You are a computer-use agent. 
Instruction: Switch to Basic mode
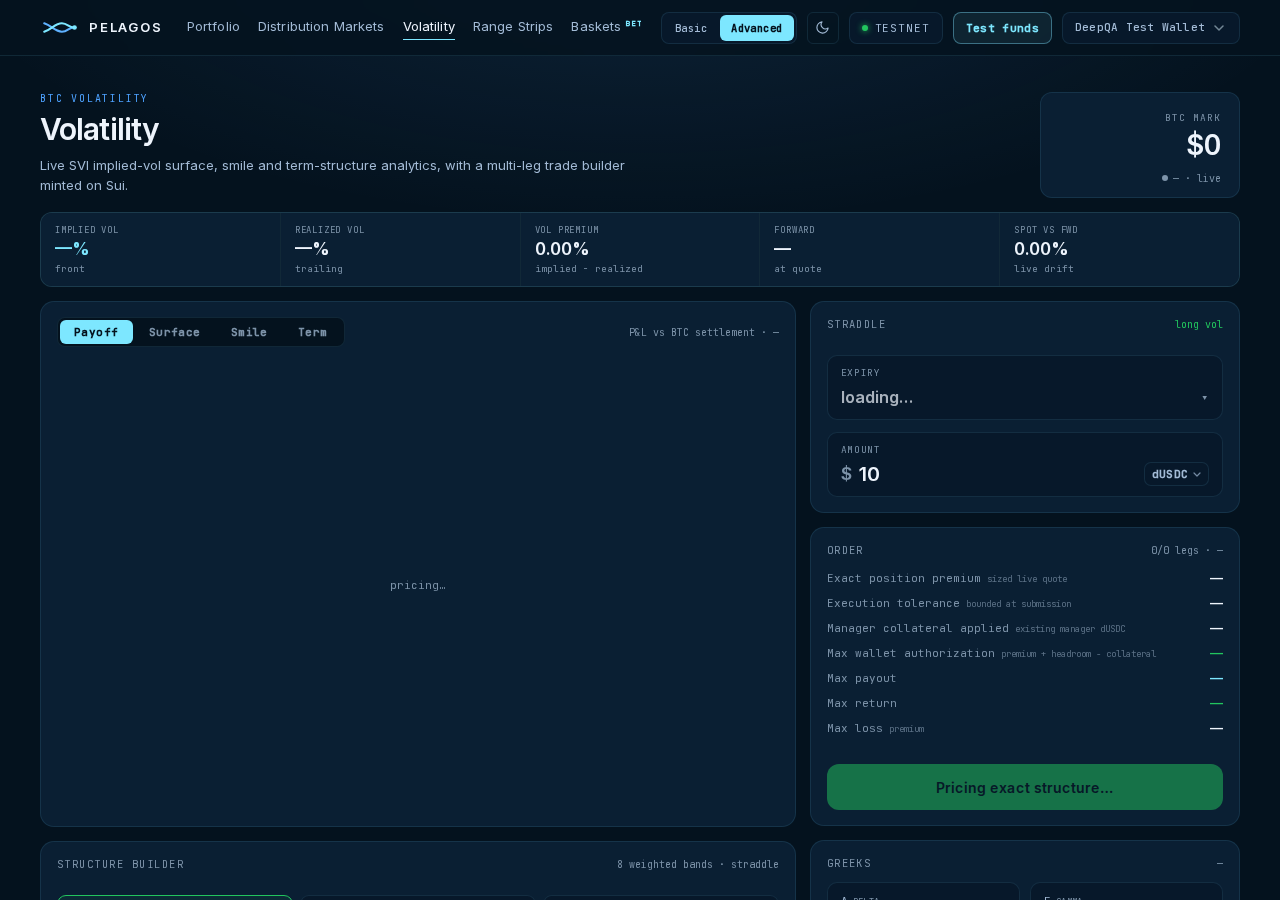tap(691, 28)
